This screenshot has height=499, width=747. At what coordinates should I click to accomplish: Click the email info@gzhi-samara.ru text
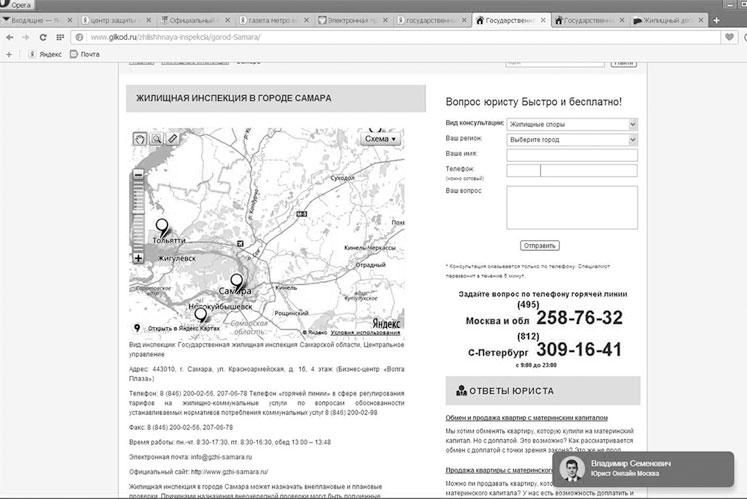click(x=222, y=457)
